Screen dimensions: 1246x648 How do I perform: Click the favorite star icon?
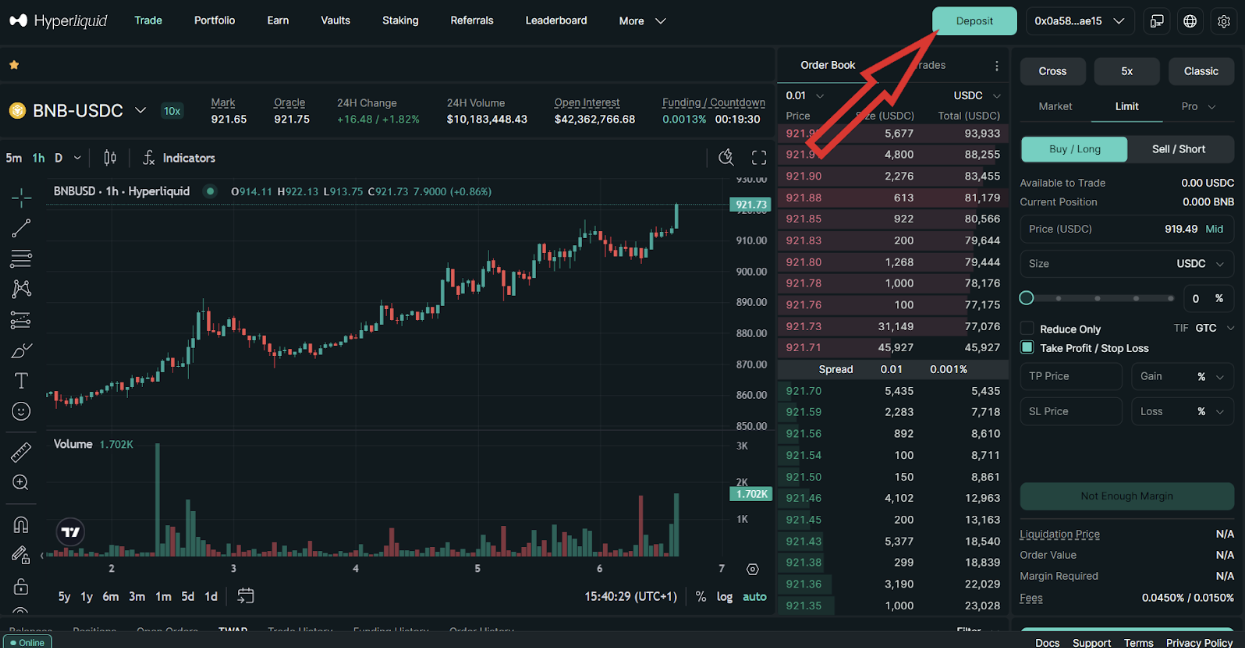14,65
